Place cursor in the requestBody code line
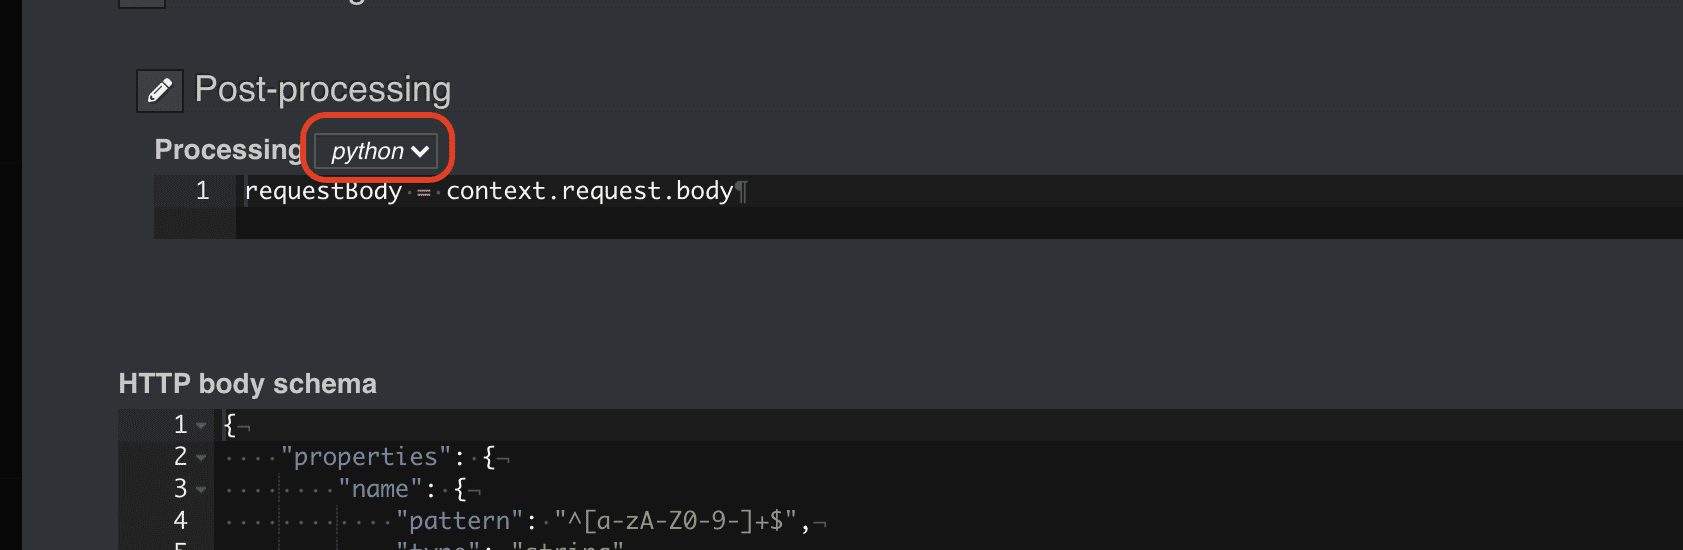 click(960, 191)
